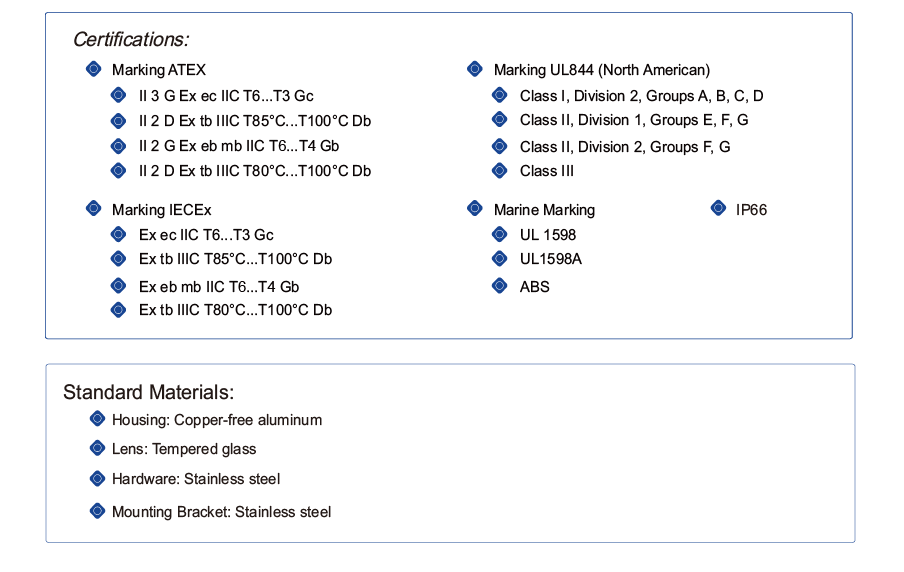Select the Standard Materials heading
The width and height of the screenshot is (904, 572).
[149, 392]
